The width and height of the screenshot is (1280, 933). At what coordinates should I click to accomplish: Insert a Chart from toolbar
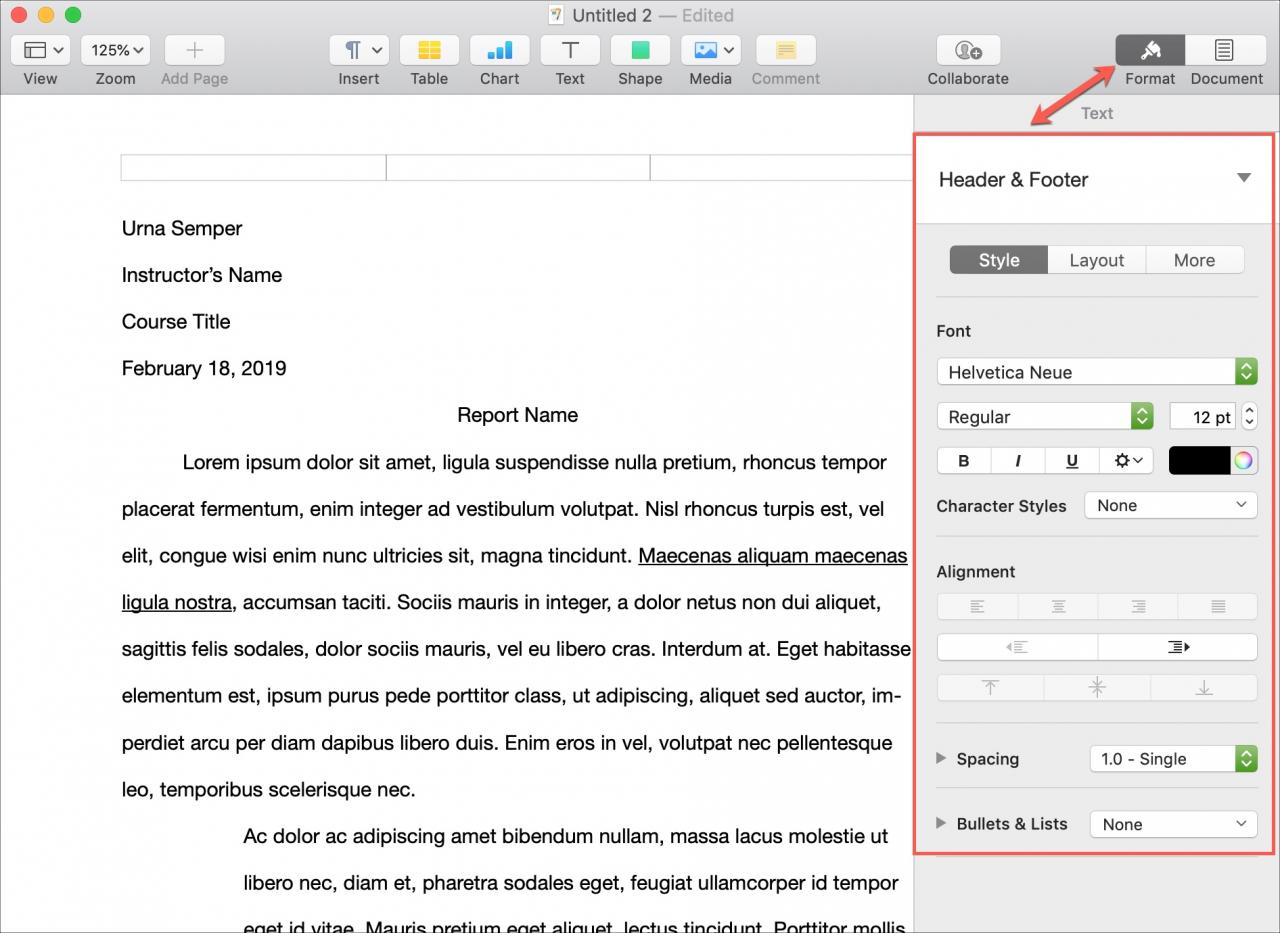[499, 50]
